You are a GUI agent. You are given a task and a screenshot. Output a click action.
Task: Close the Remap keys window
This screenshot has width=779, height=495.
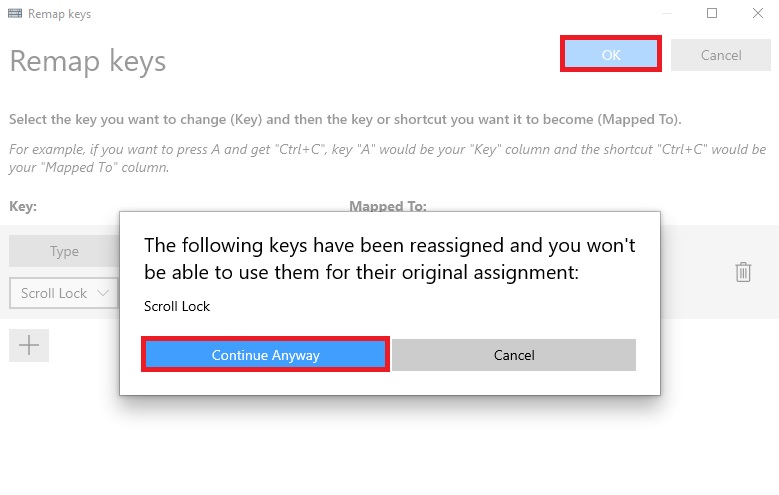pos(757,13)
